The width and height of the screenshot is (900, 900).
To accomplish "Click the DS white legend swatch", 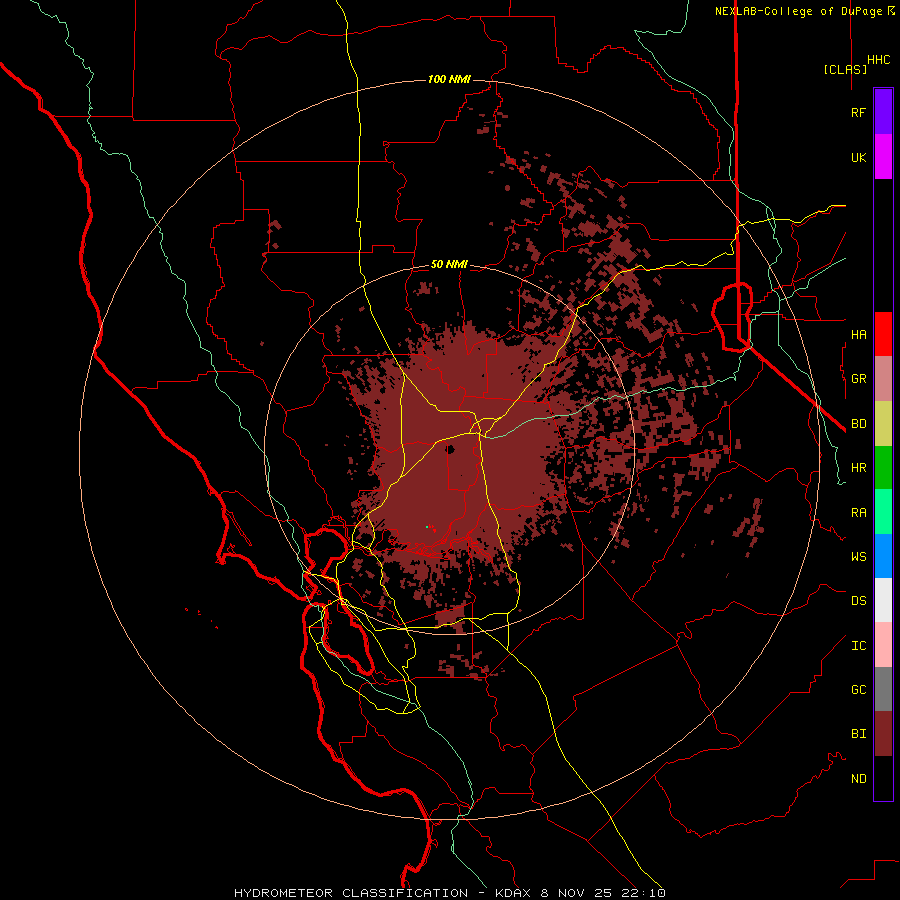I will [883, 600].
